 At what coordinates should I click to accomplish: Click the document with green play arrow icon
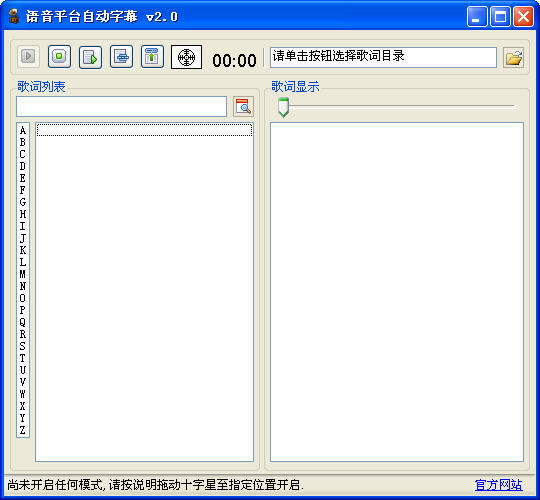[90, 57]
